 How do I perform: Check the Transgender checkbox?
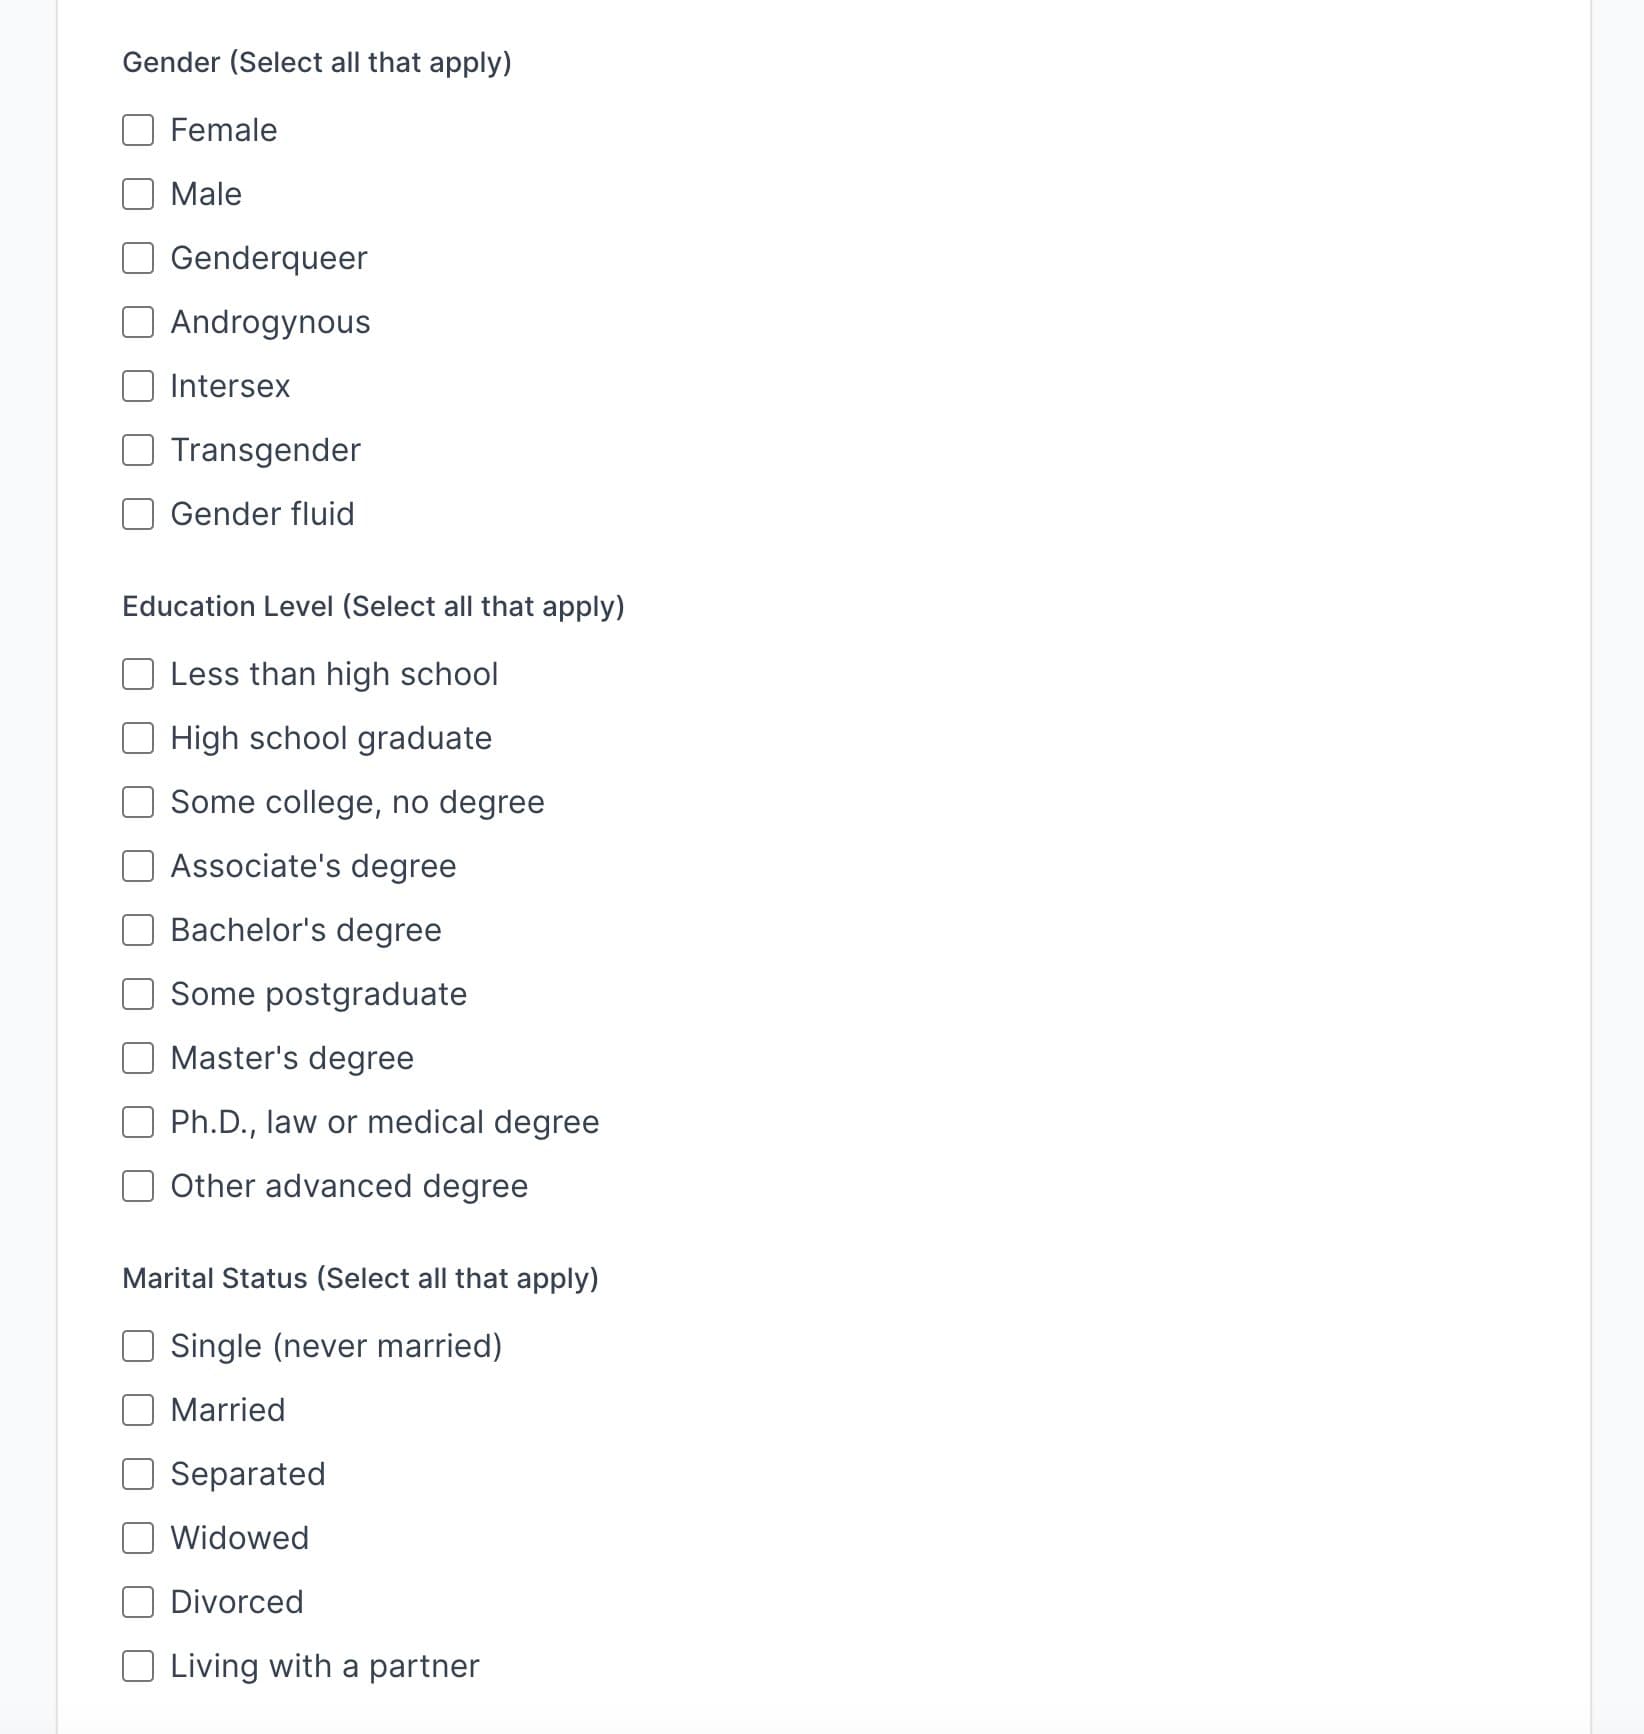click(137, 450)
